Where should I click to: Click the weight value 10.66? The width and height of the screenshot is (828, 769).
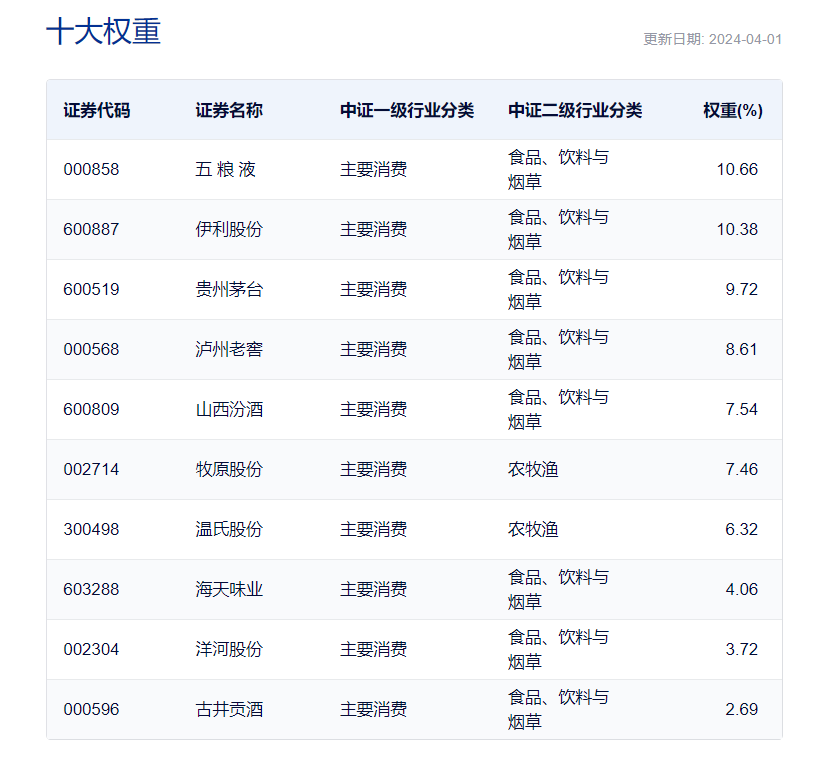pyautogui.click(x=737, y=170)
